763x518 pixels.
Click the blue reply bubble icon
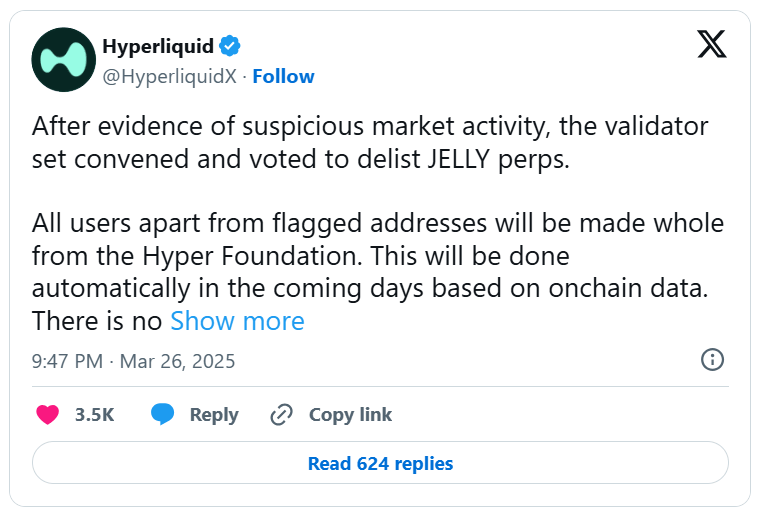coord(162,414)
